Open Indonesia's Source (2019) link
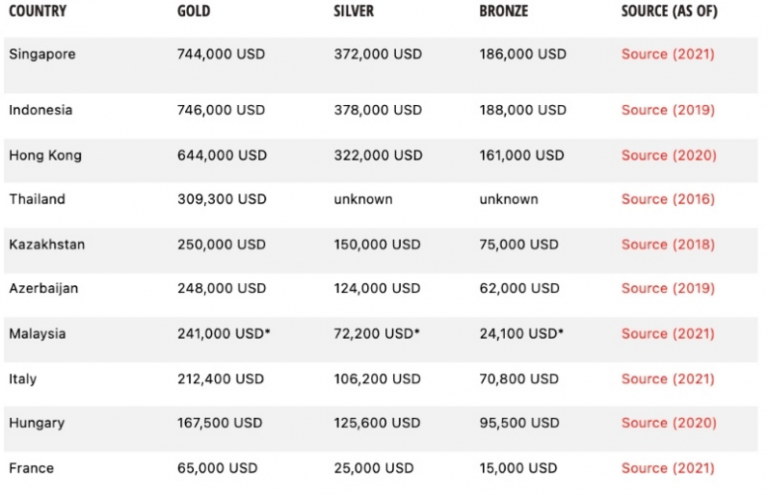The width and height of the screenshot is (768, 495). coord(668,110)
